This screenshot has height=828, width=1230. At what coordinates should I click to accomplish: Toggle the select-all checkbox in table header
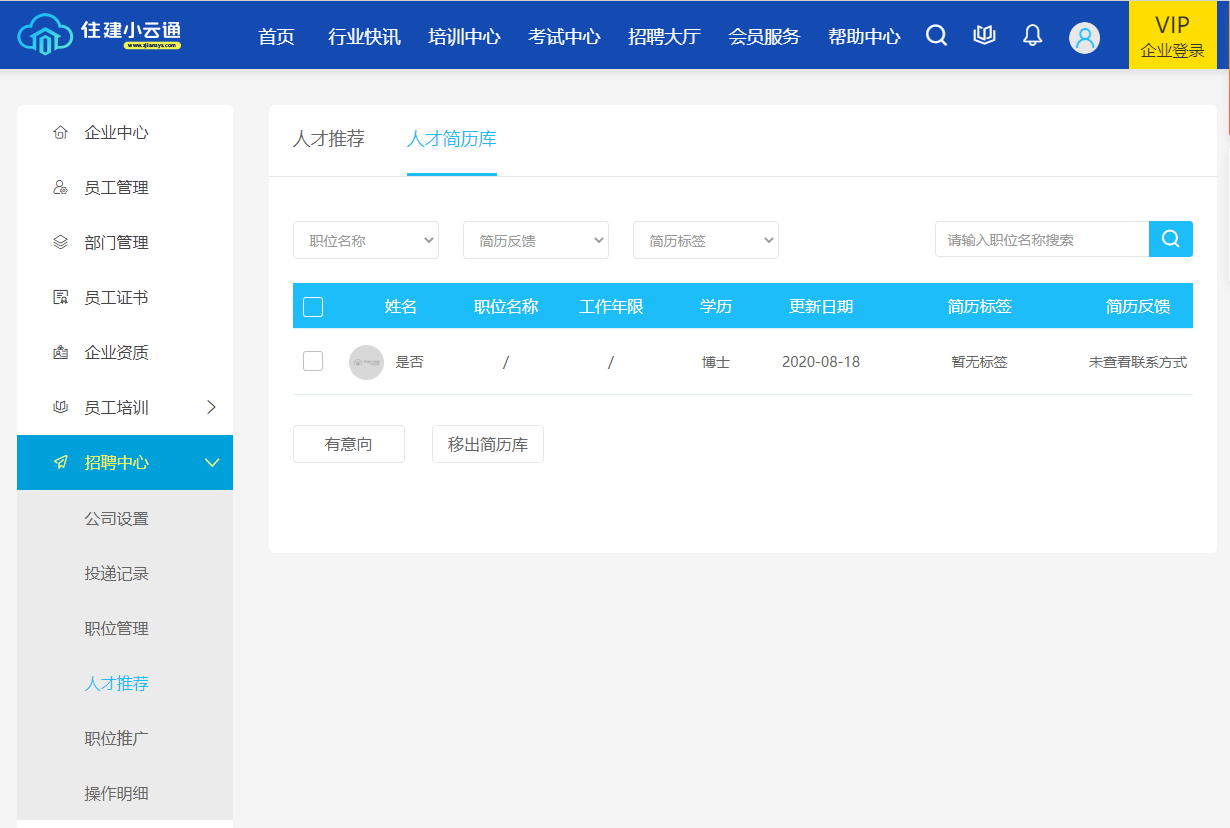(313, 307)
